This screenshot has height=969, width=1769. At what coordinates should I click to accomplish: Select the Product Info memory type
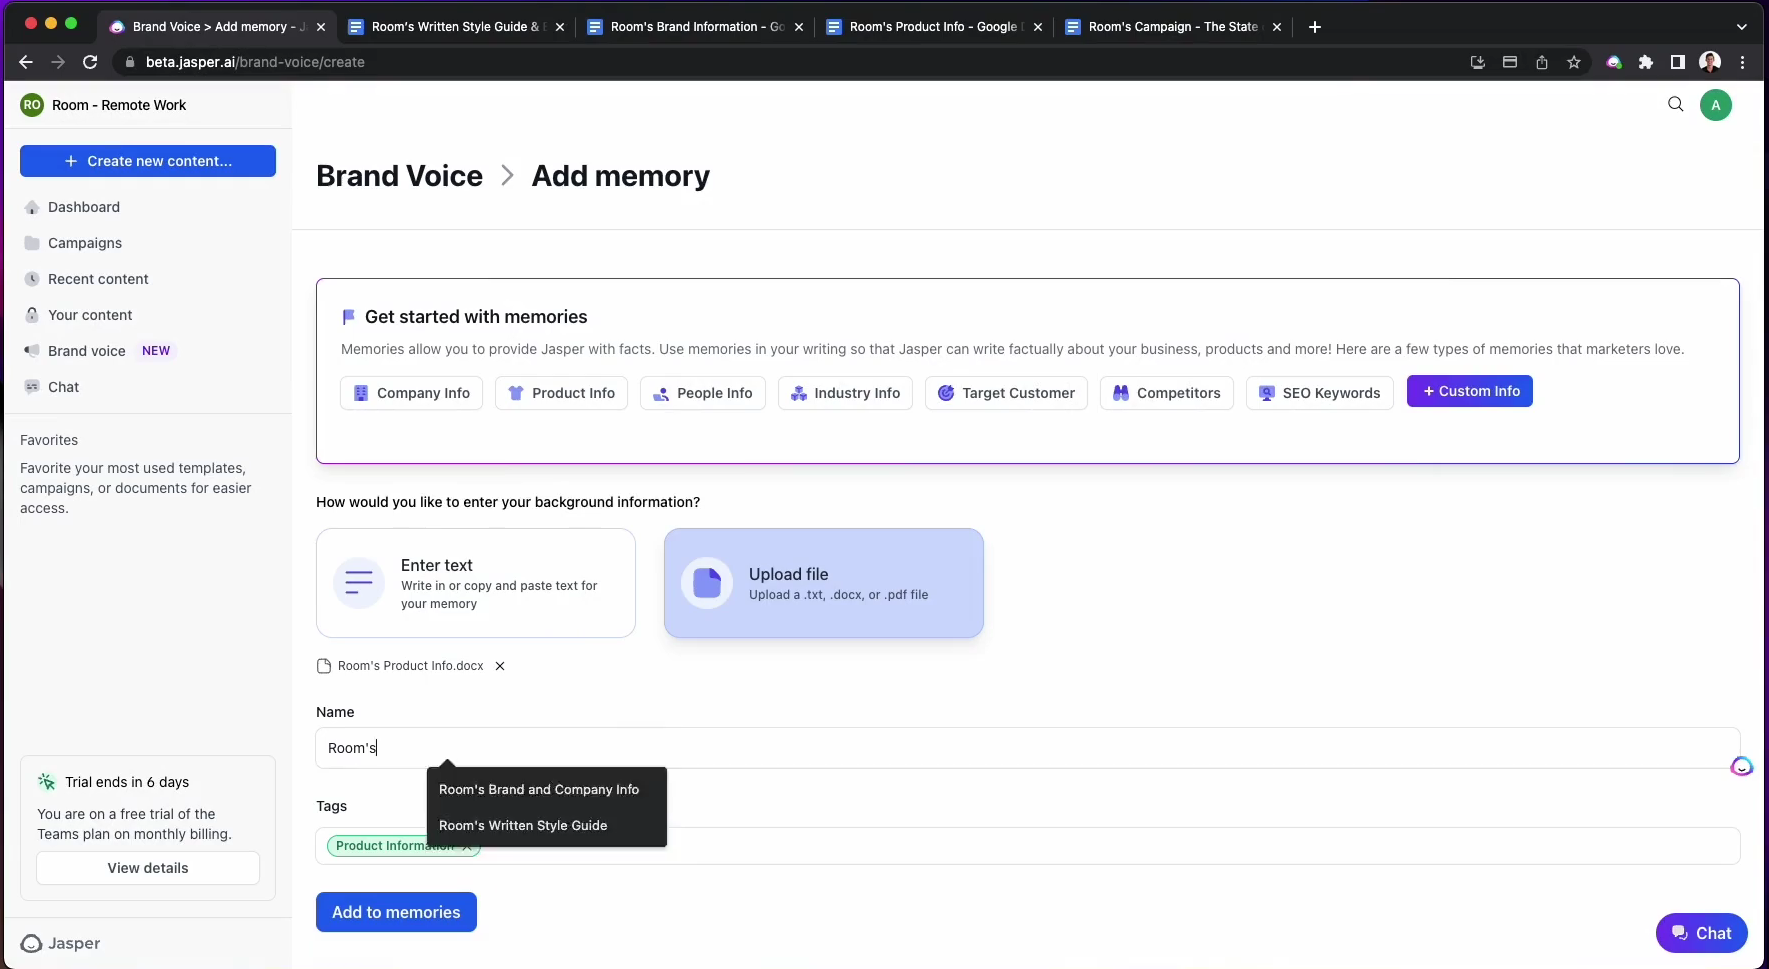562,393
